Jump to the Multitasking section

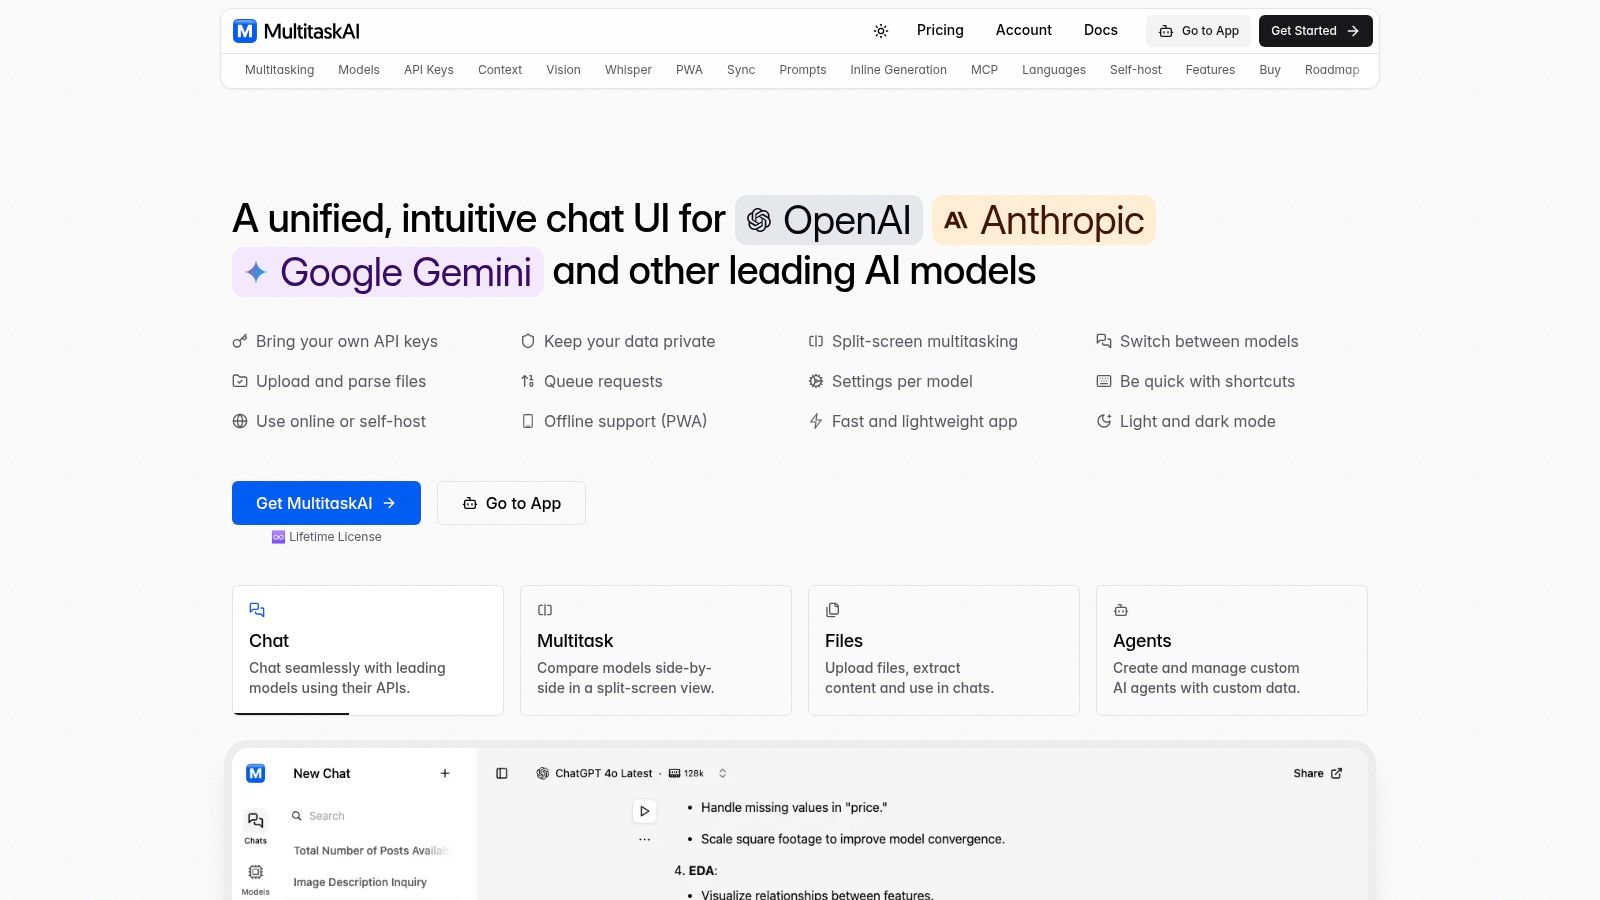279,70
